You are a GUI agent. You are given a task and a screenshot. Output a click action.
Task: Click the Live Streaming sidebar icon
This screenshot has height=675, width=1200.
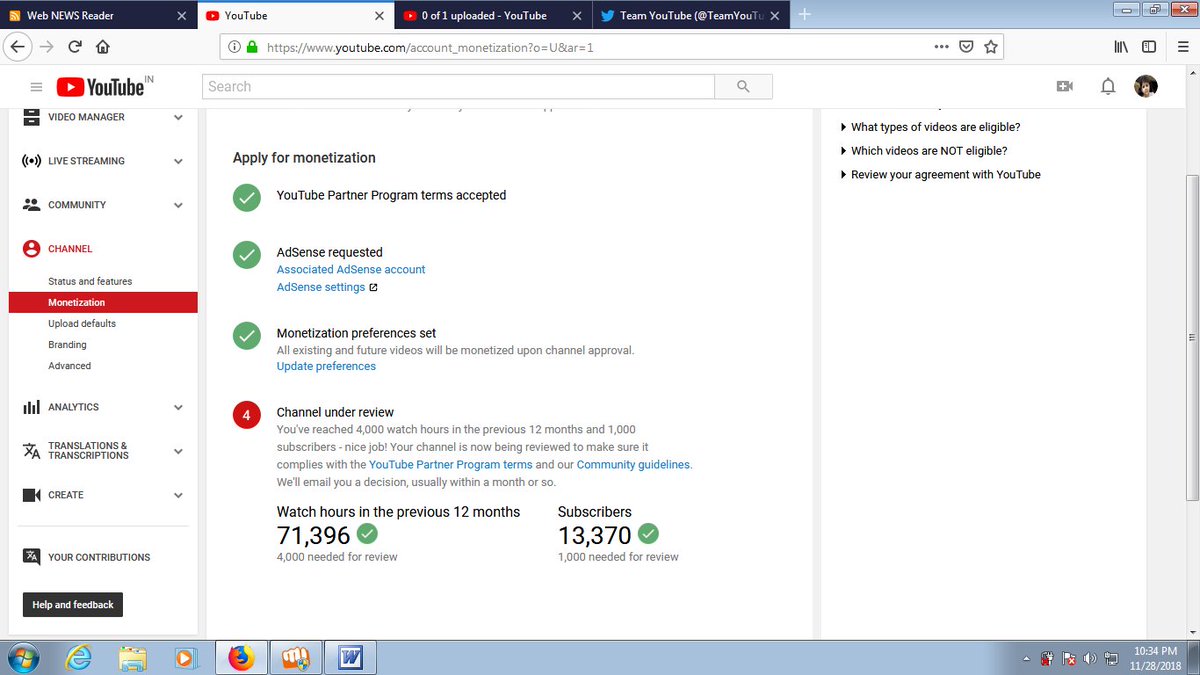tap(31, 161)
